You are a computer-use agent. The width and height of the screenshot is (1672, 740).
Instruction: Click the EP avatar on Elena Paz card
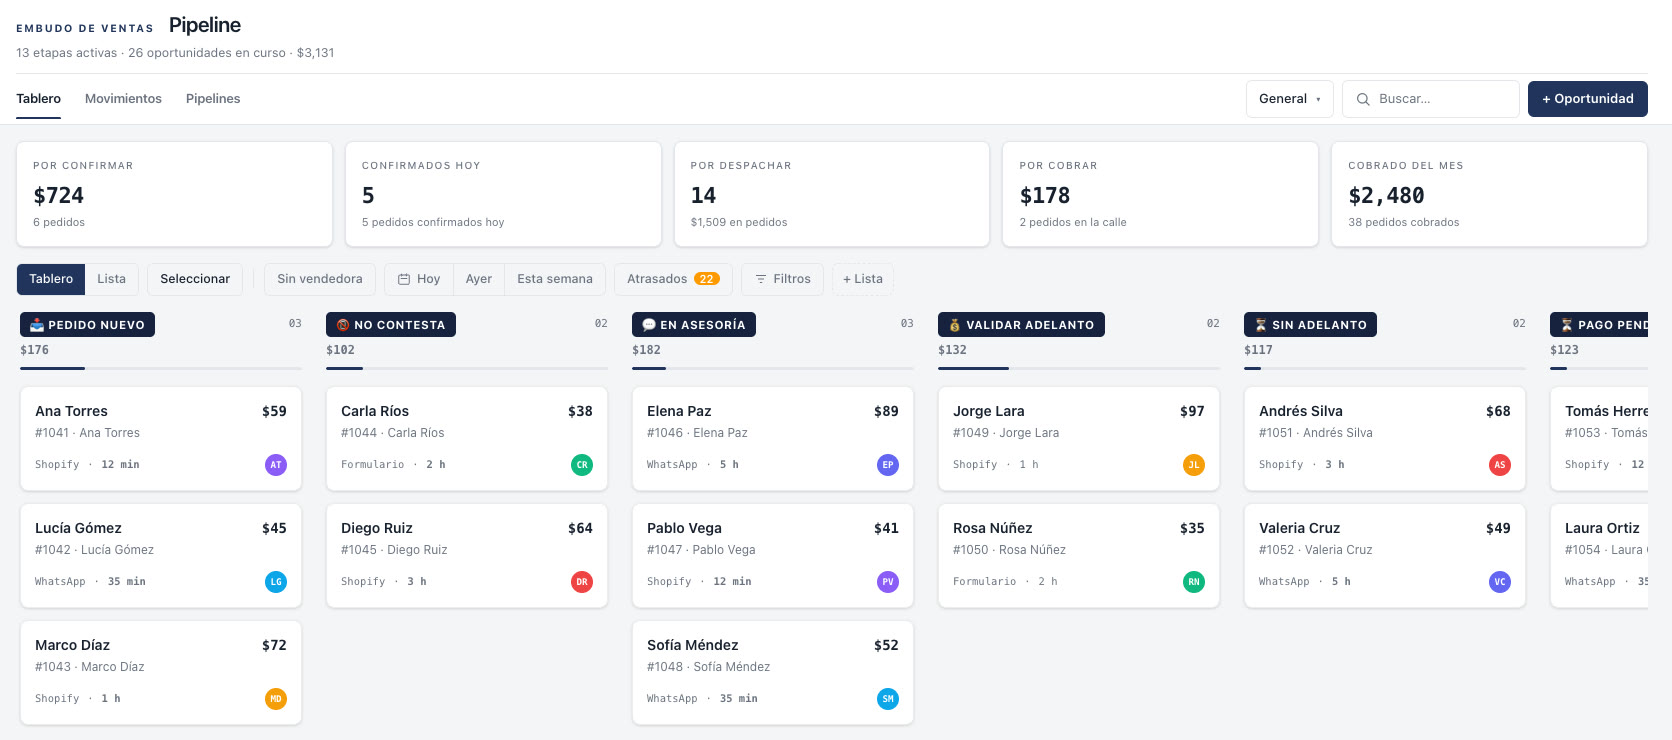click(888, 464)
